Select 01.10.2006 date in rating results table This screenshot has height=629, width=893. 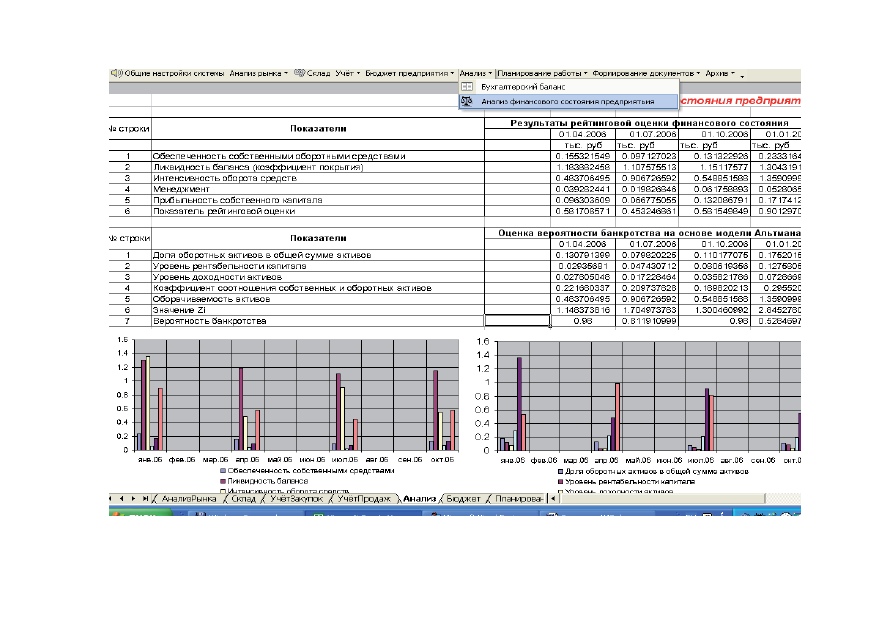715,134
